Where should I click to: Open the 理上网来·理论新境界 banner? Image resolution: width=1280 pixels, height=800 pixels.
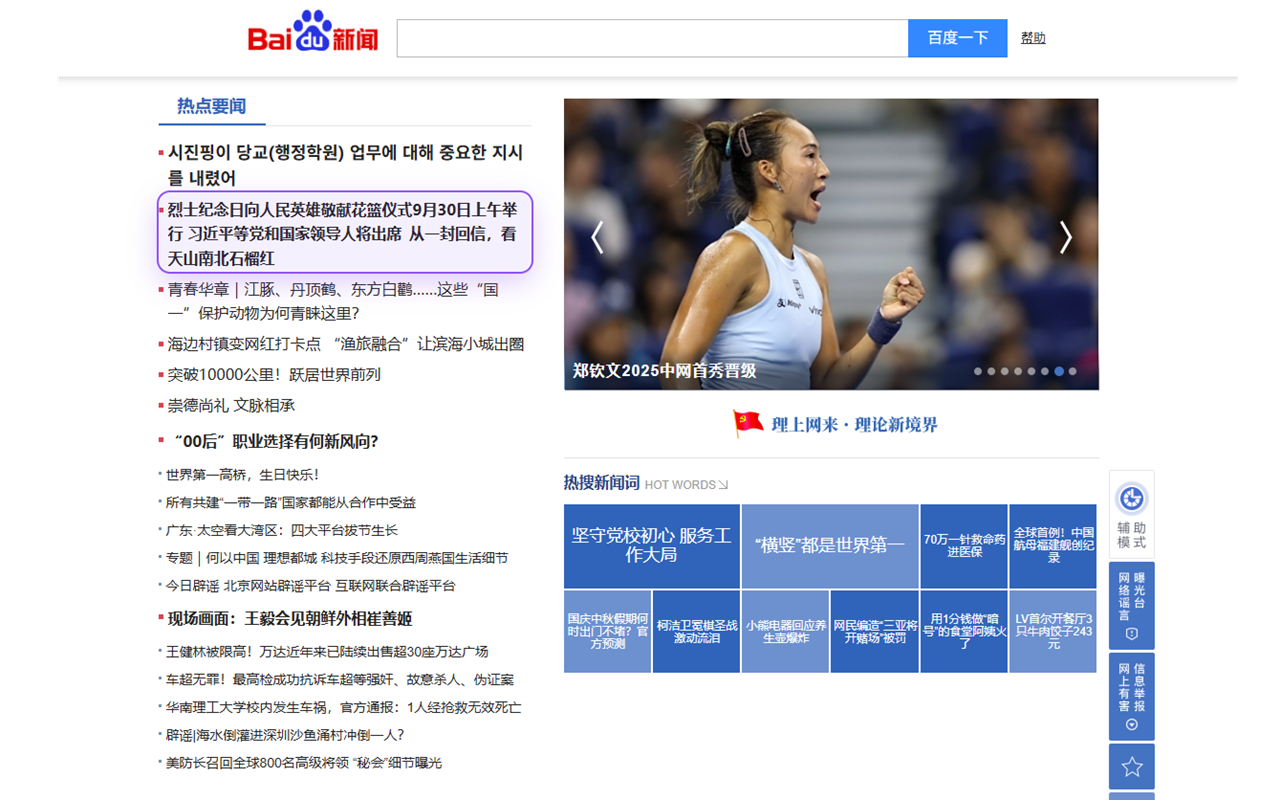(x=855, y=423)
